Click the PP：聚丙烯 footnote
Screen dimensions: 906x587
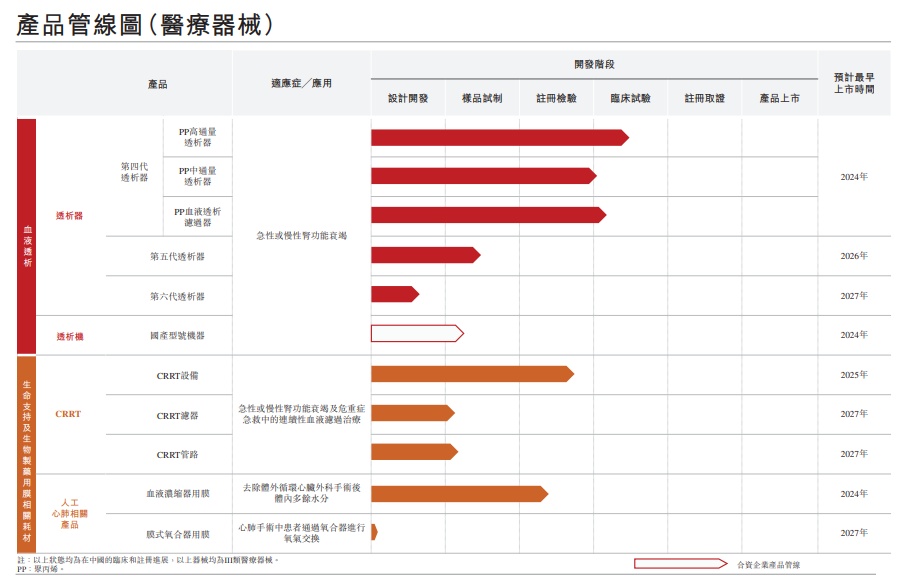point(40,569)
